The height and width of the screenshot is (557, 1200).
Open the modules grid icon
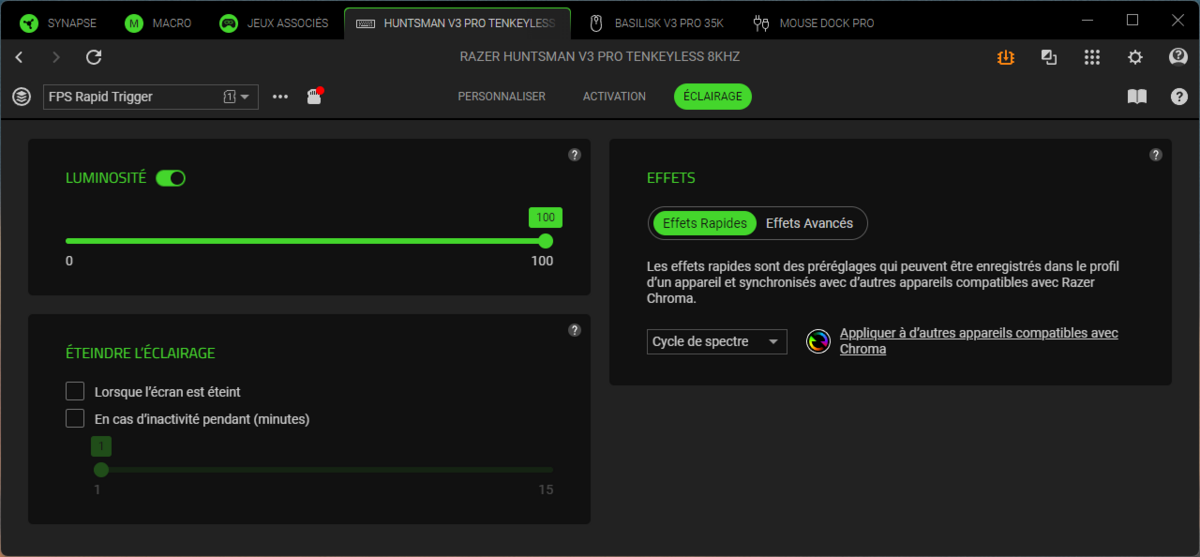pos(1092,57)
